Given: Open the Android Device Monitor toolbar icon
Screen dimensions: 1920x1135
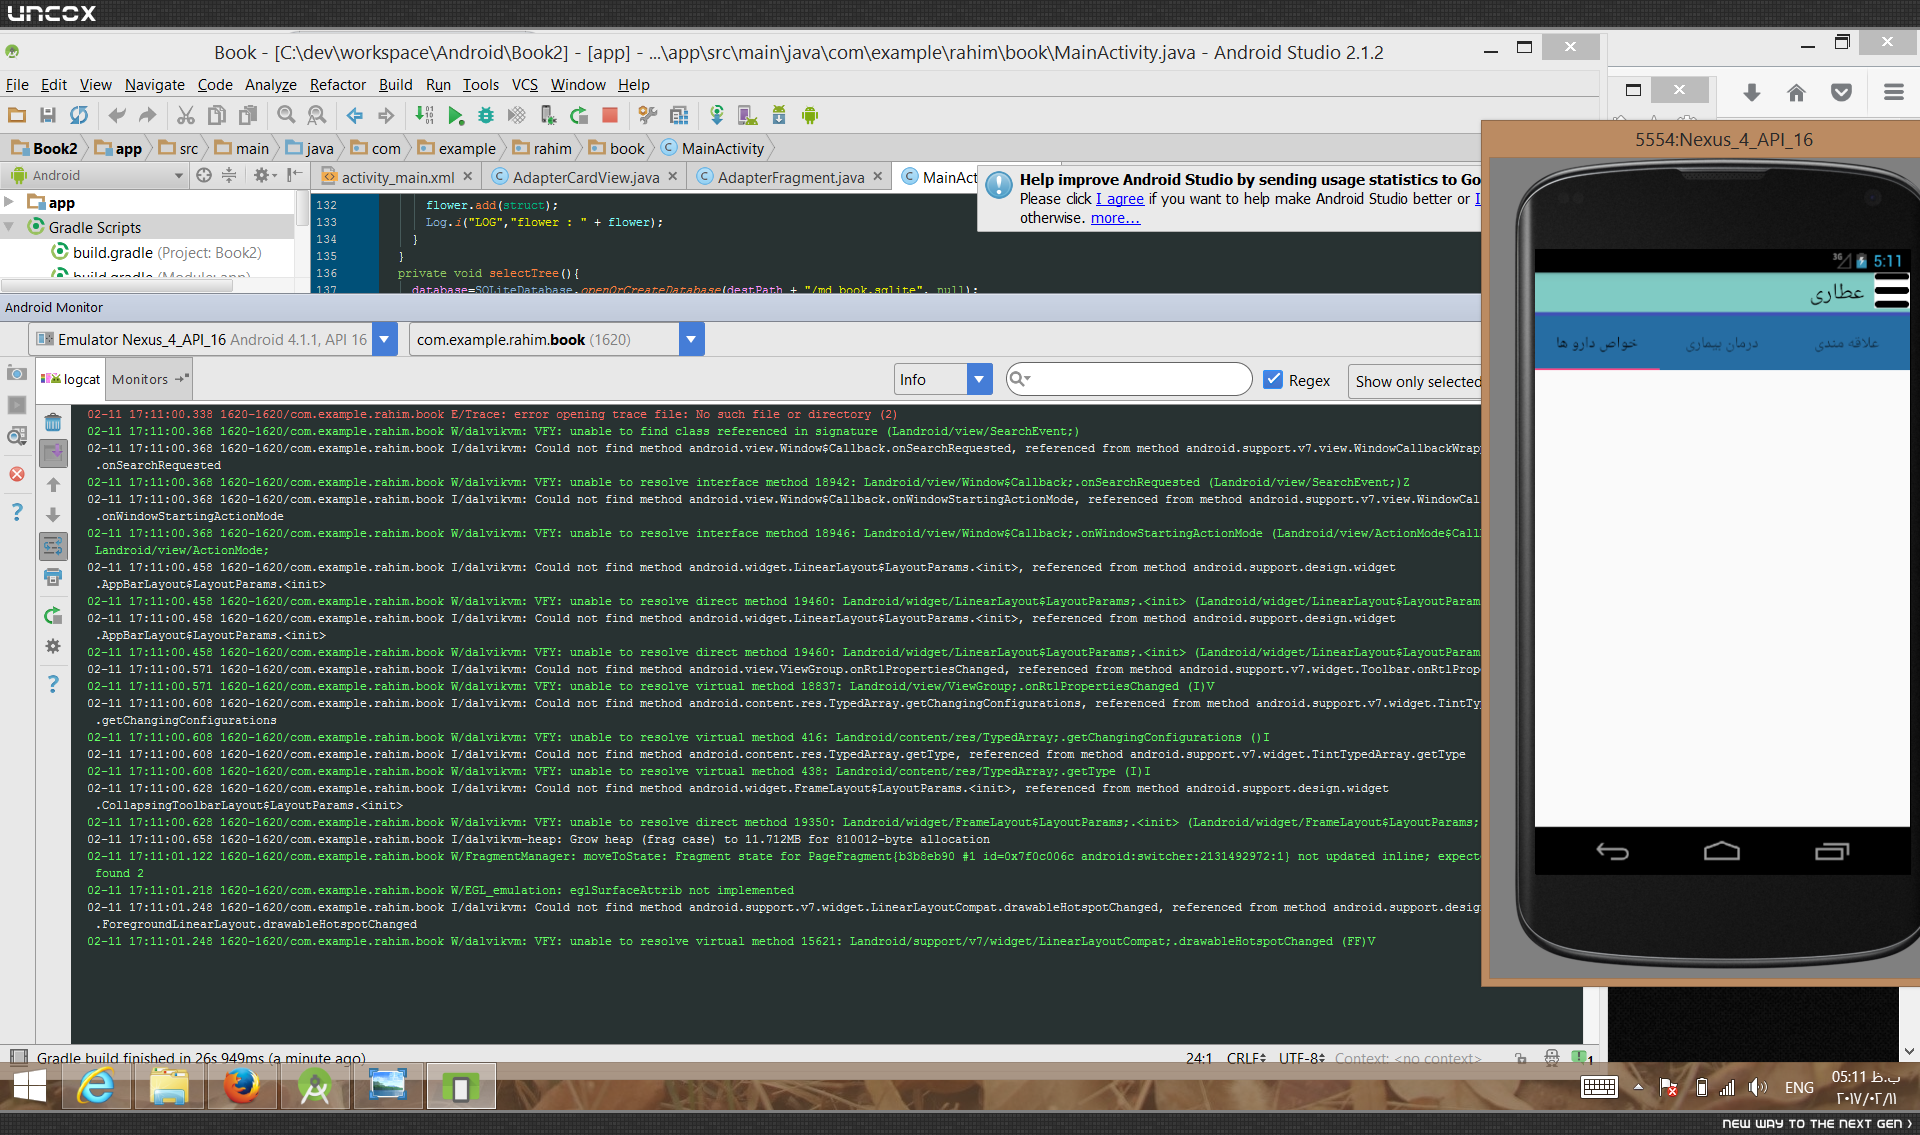Looking at the screenshot, I should pyautogui.click(x=810, y=116).
